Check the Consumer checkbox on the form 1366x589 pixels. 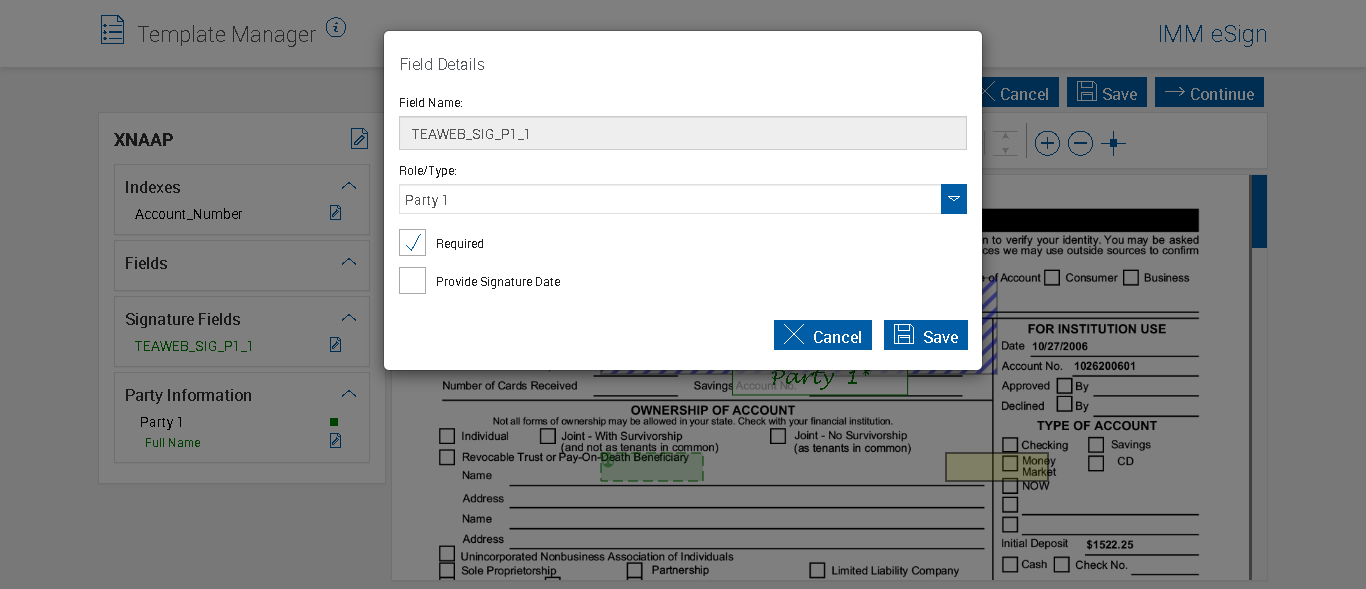click(x=1052, y=278)
